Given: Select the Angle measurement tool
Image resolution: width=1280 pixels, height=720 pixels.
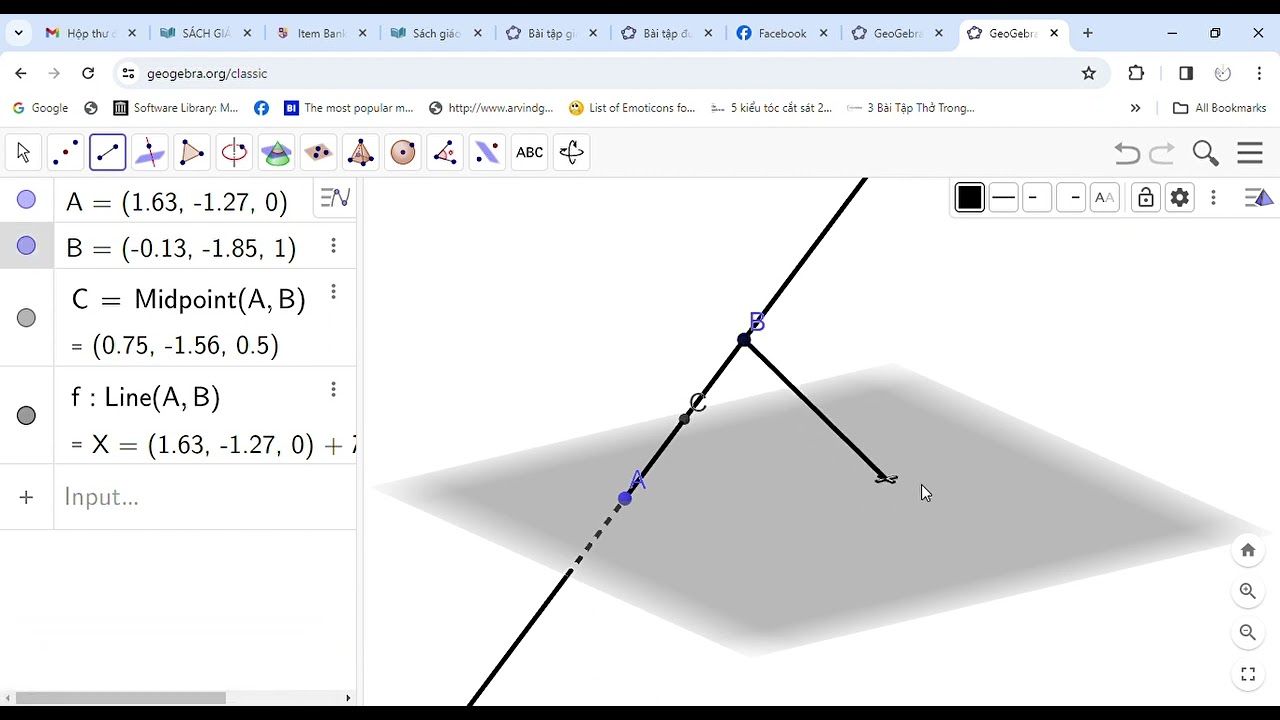Looking at the screenshot, I should click(x=445, y=152).
